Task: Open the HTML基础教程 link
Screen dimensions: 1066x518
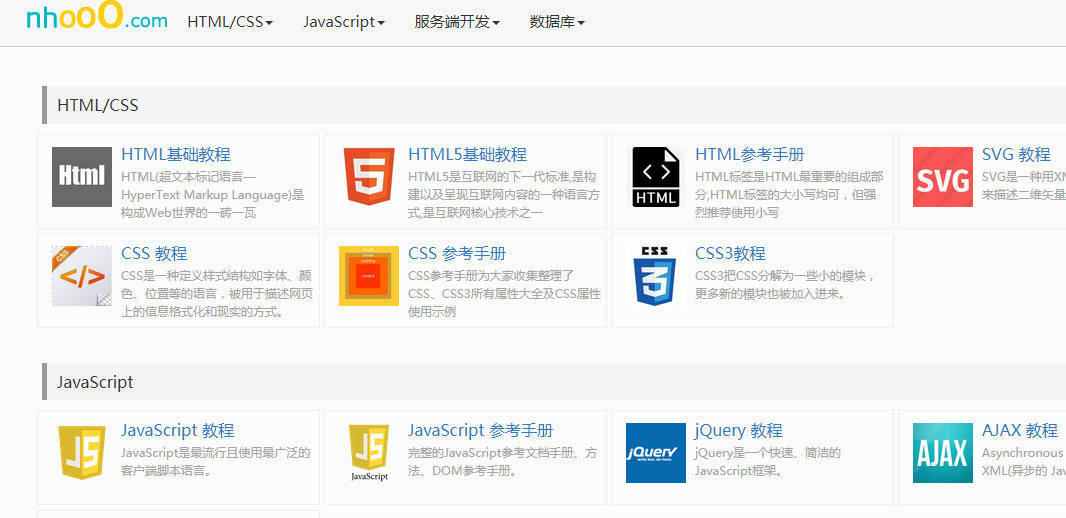Action: 175,154
